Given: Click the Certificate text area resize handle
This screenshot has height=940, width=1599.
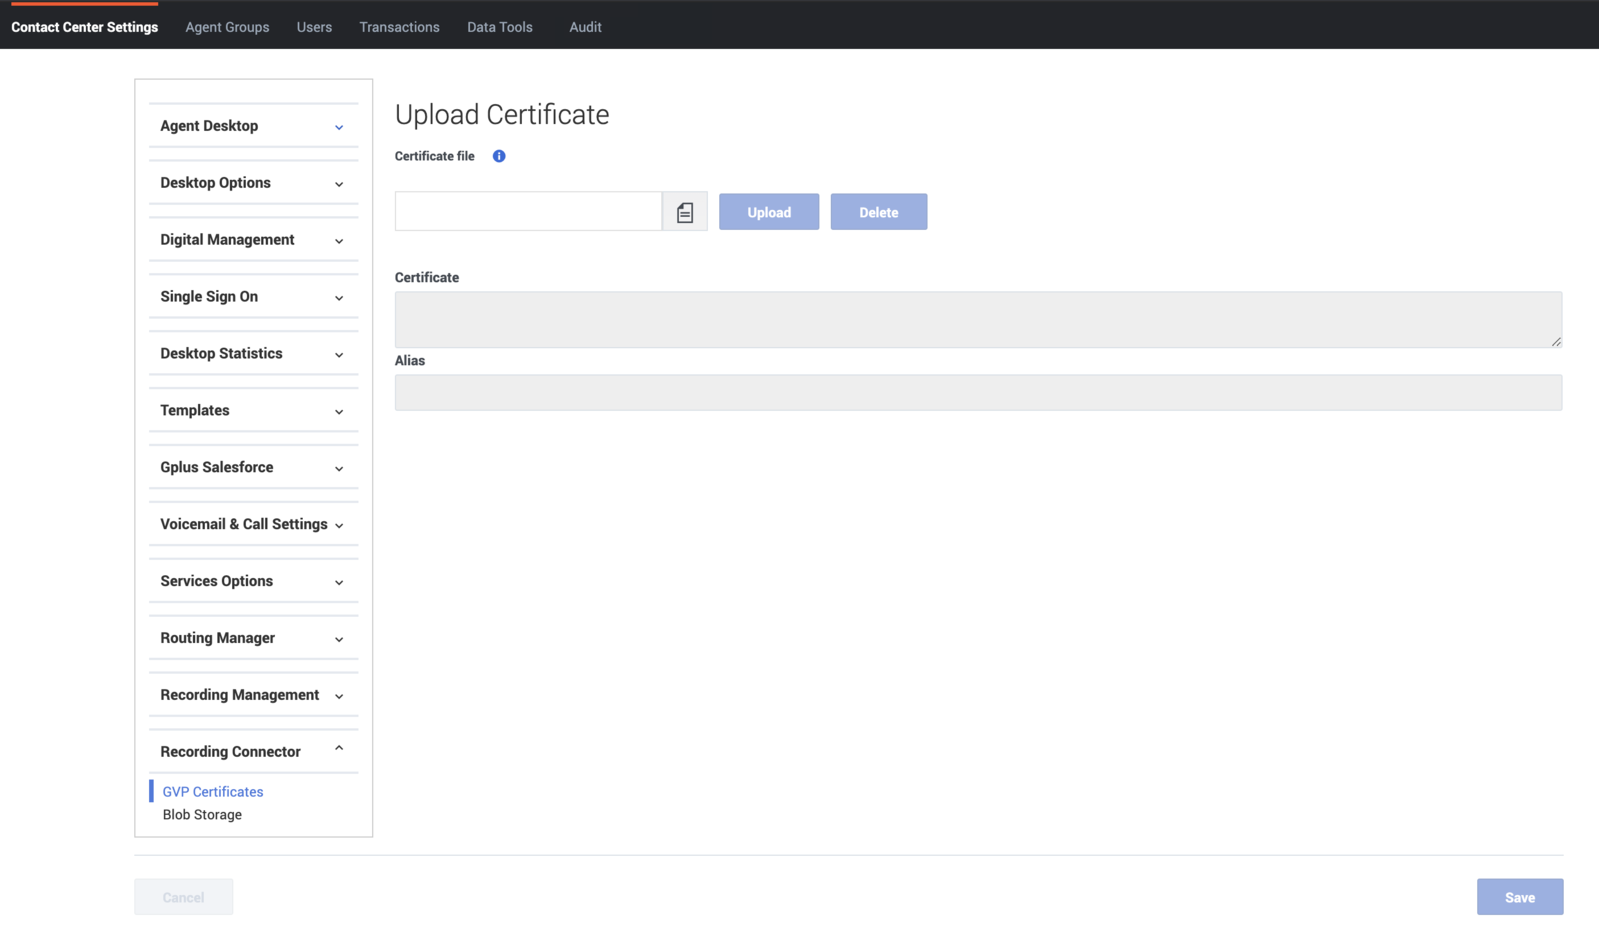Looking at the screenshot, I should (1556, 342).
